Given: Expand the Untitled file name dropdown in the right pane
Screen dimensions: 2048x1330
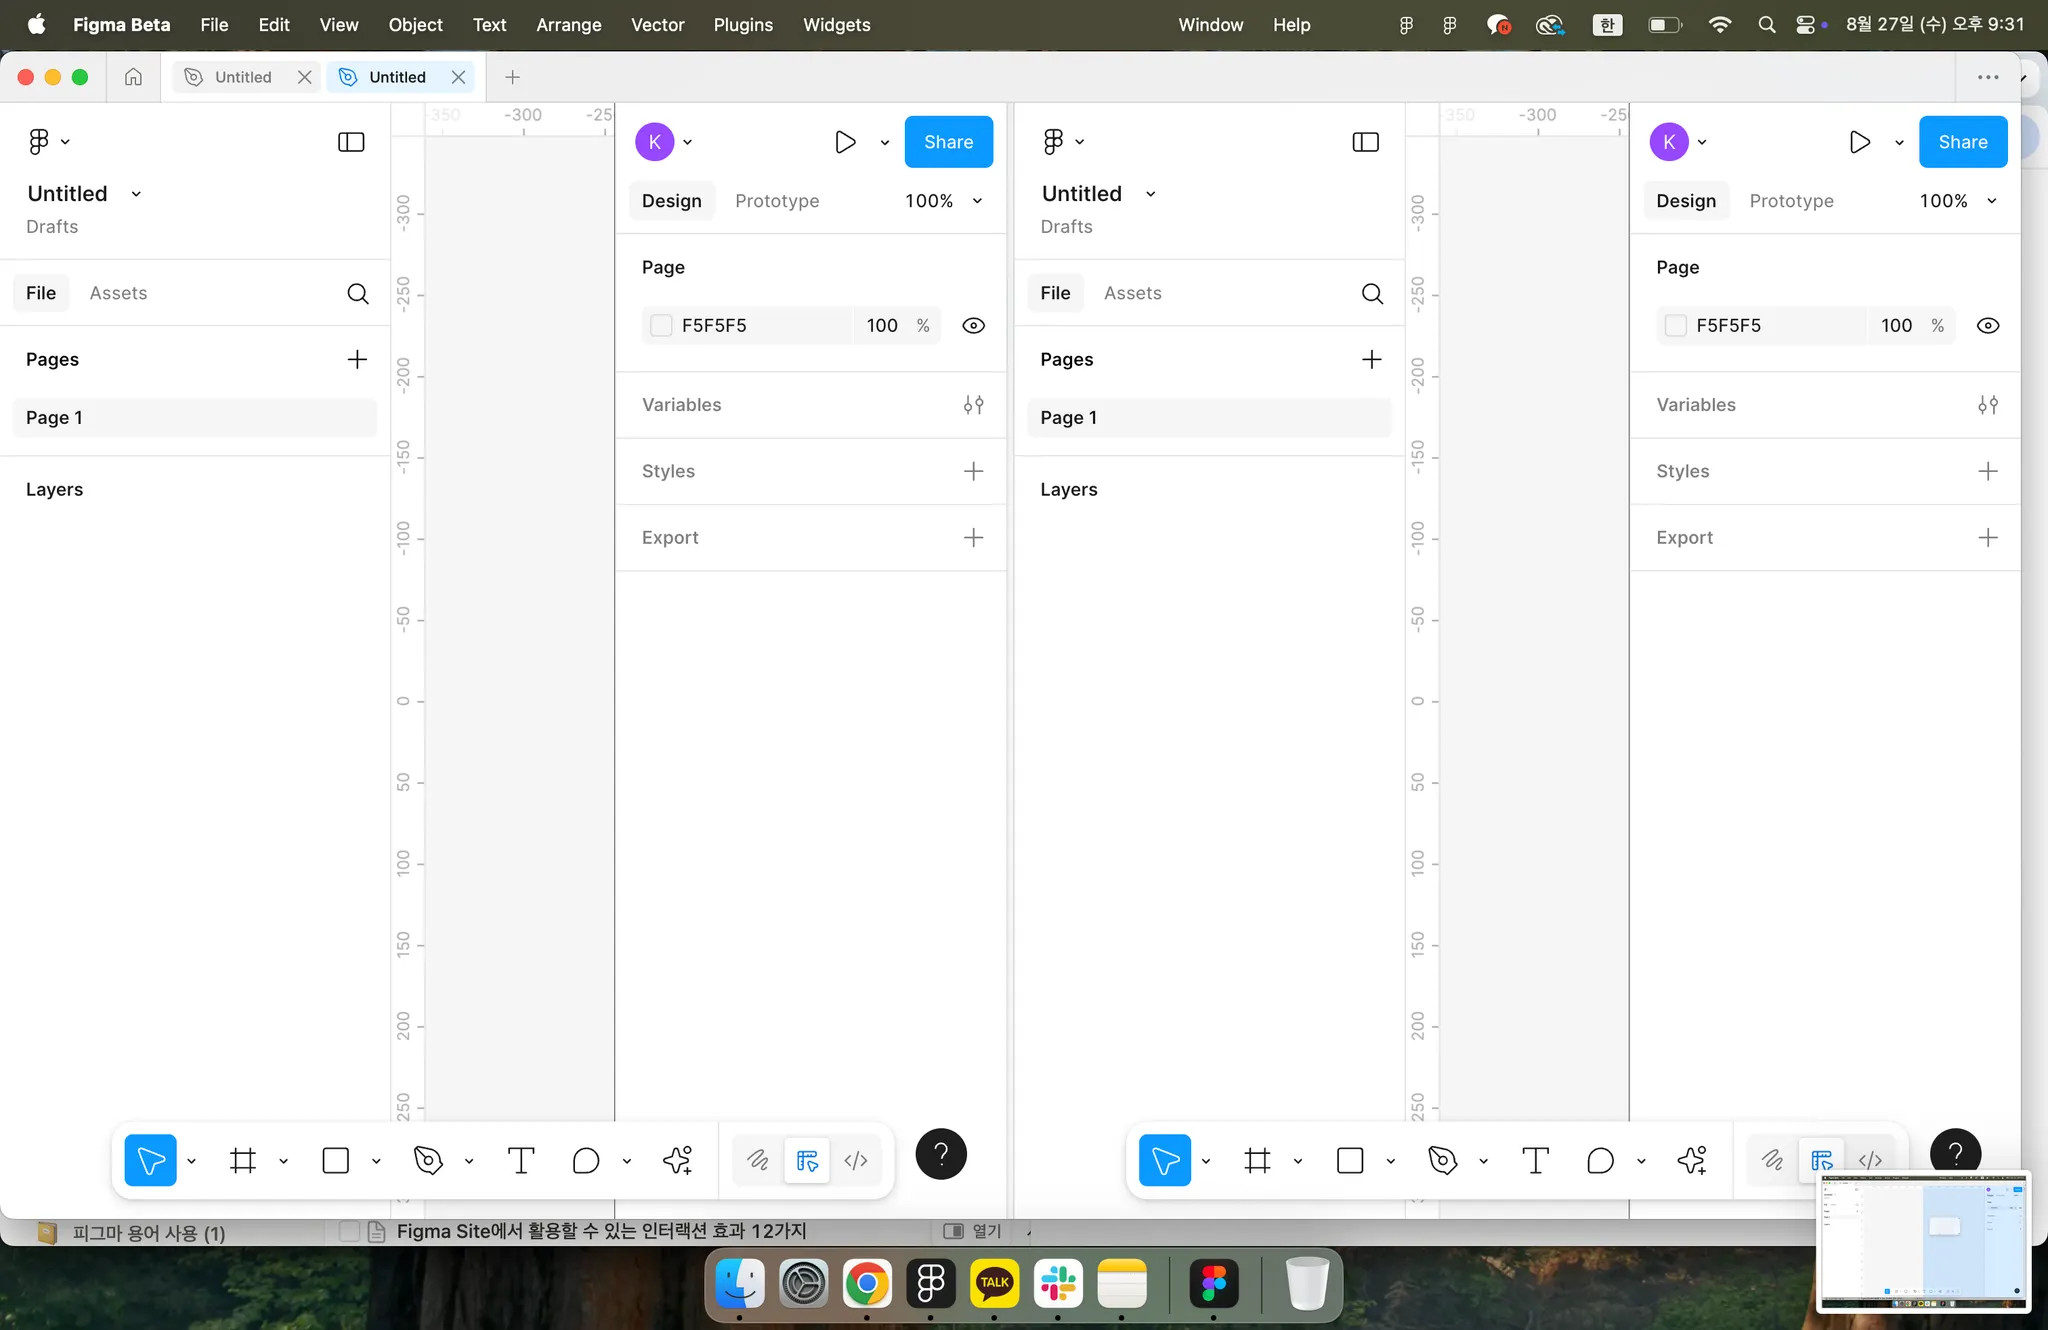Looking at the screenshot, I should [x=1150, y=194].
